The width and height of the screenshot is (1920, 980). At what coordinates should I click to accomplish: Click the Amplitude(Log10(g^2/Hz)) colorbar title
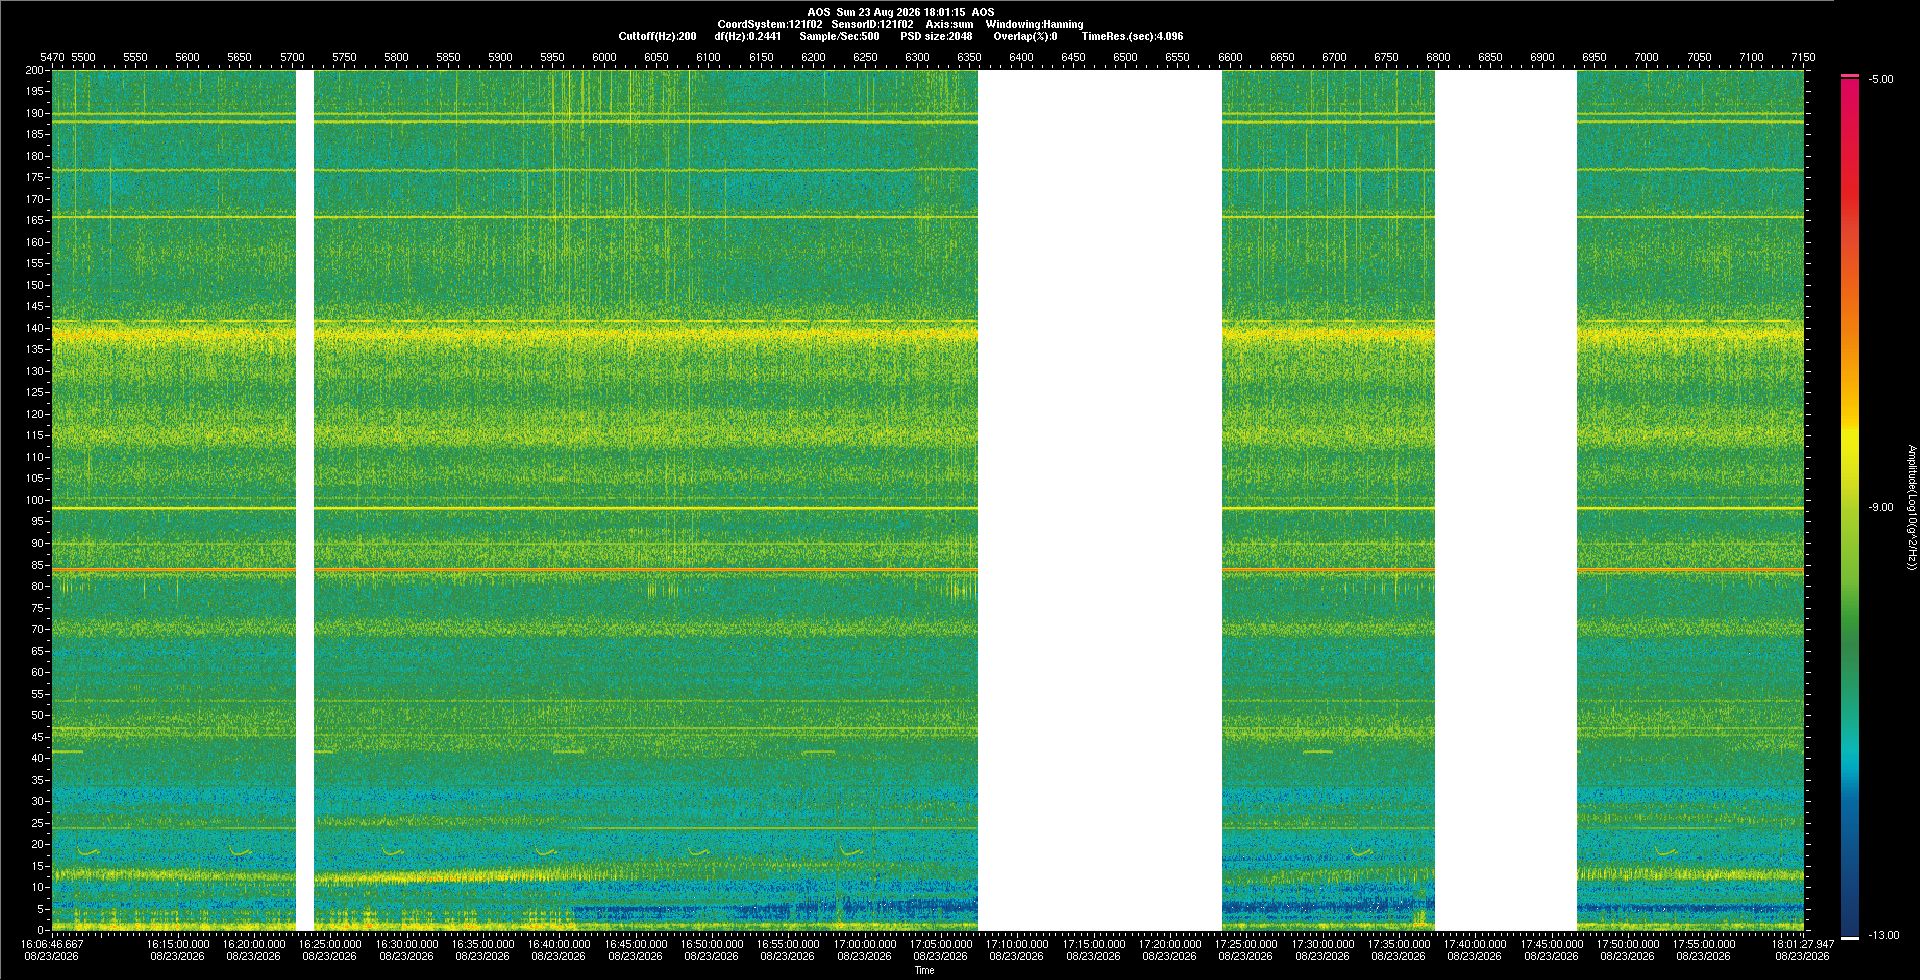[x=1911, y=507]
